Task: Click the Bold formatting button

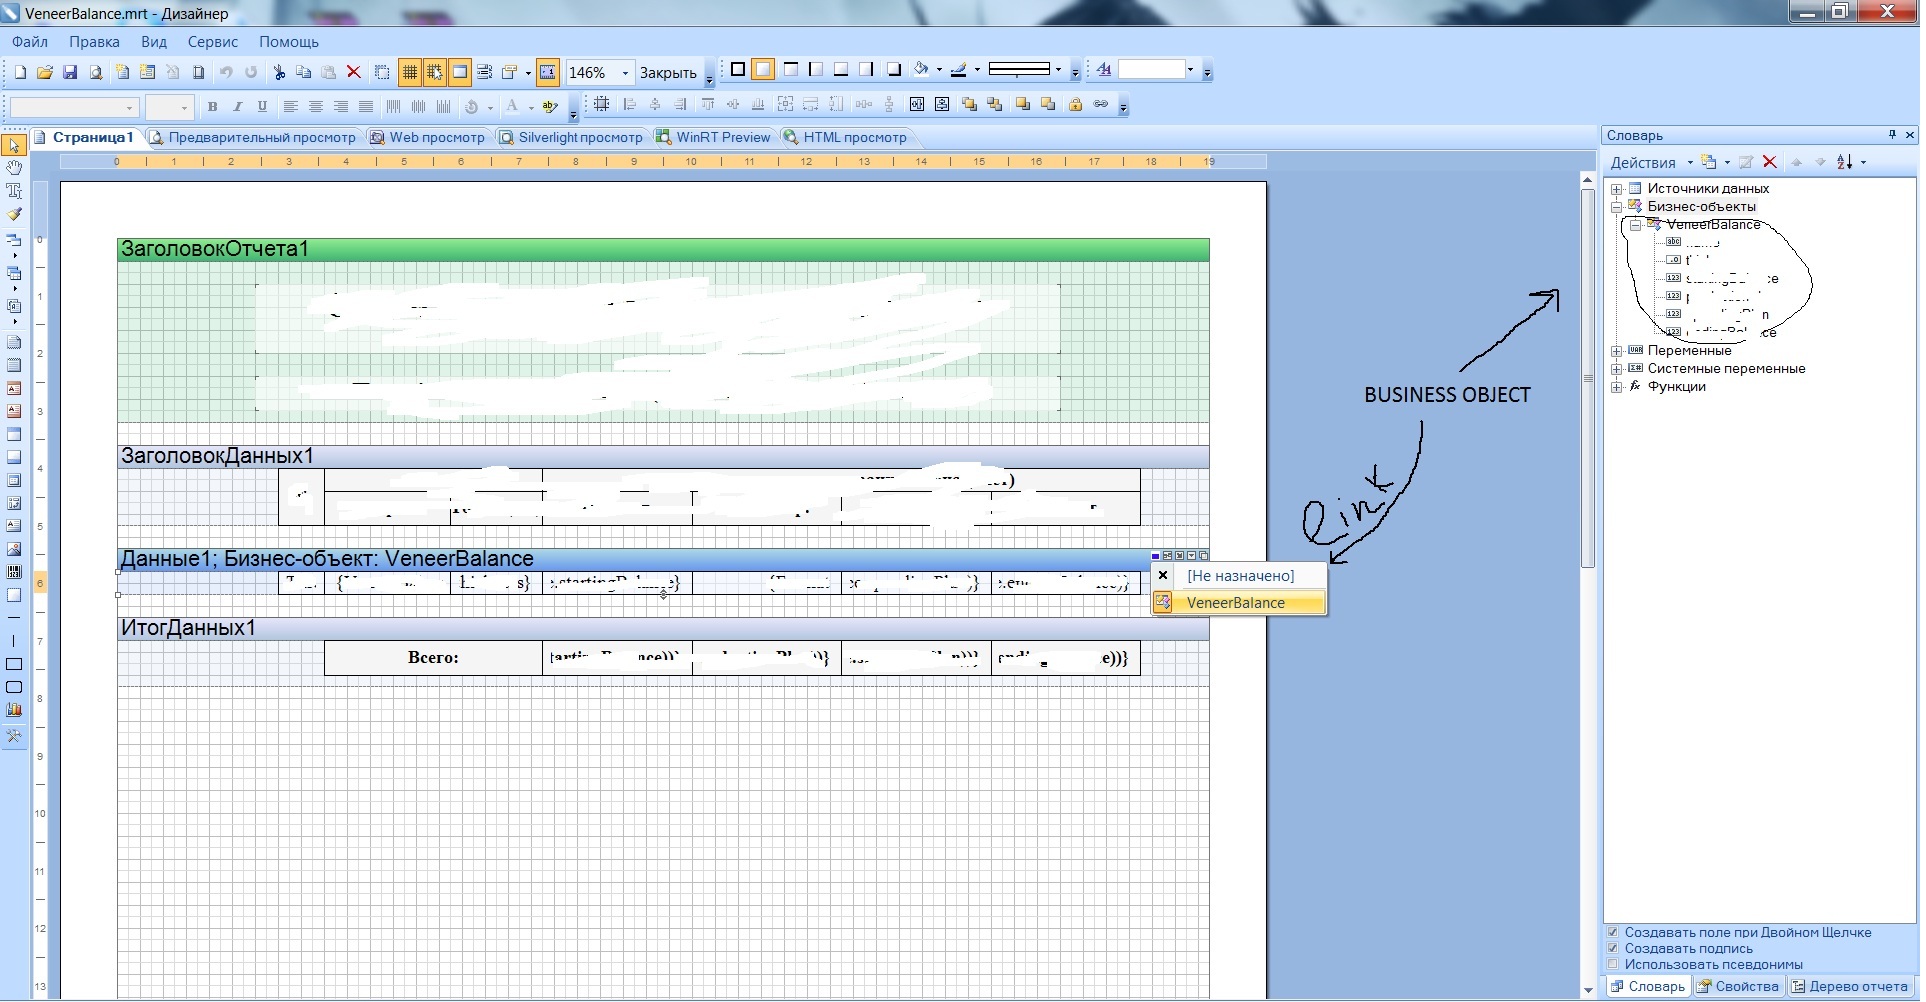Action: pyautogui.click(x=212, y=106)
